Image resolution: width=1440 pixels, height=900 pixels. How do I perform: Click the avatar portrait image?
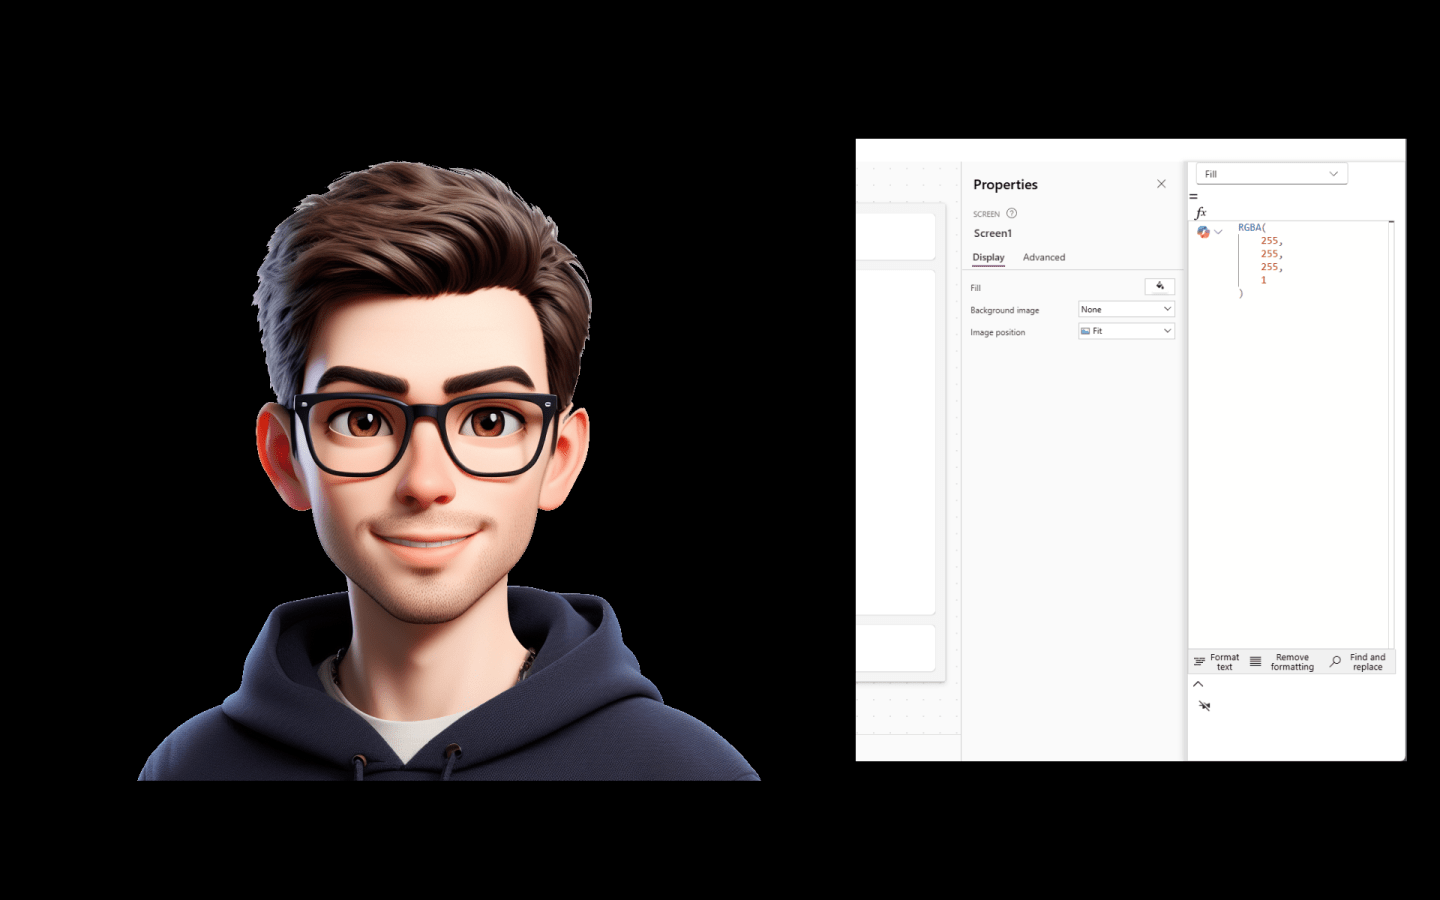point(448,470)
